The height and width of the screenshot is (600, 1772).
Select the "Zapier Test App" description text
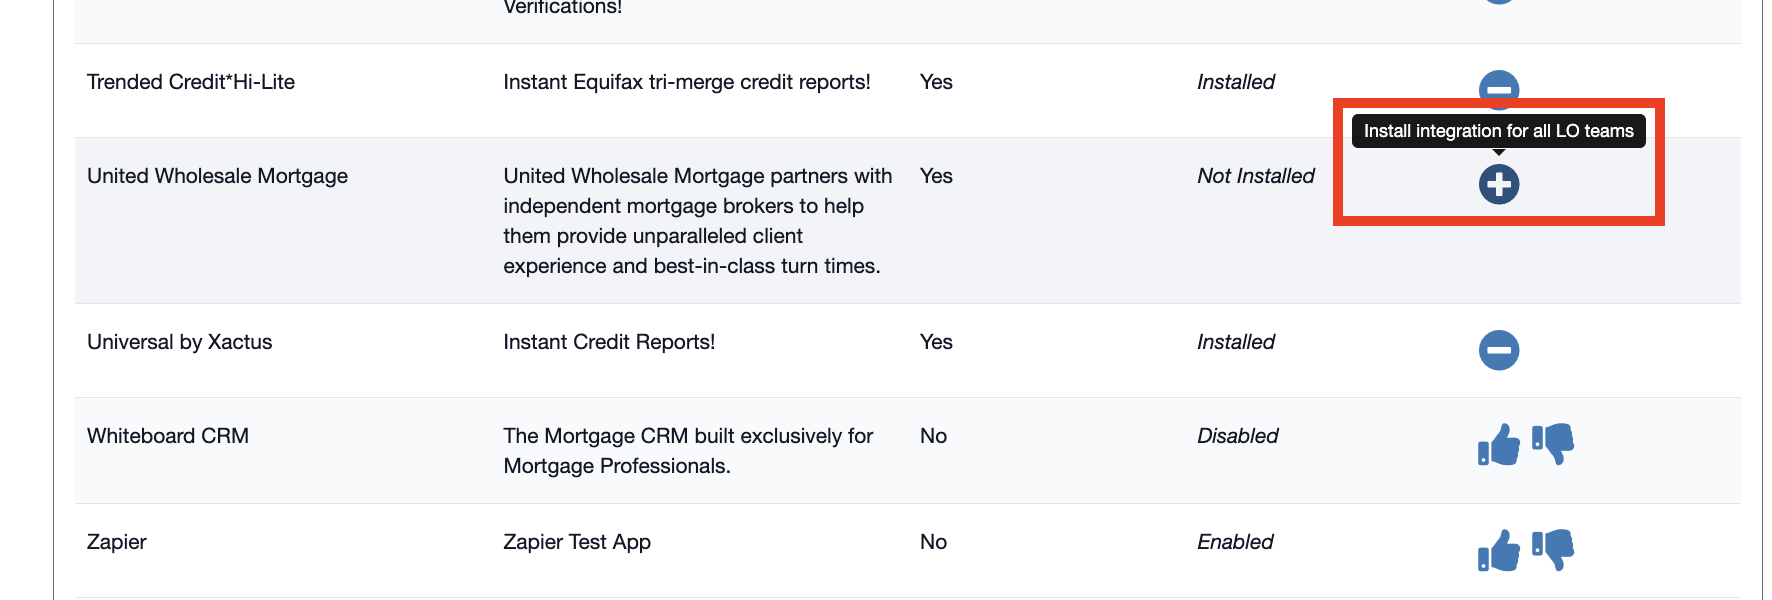pyautogui.click(x=577, y=542)
